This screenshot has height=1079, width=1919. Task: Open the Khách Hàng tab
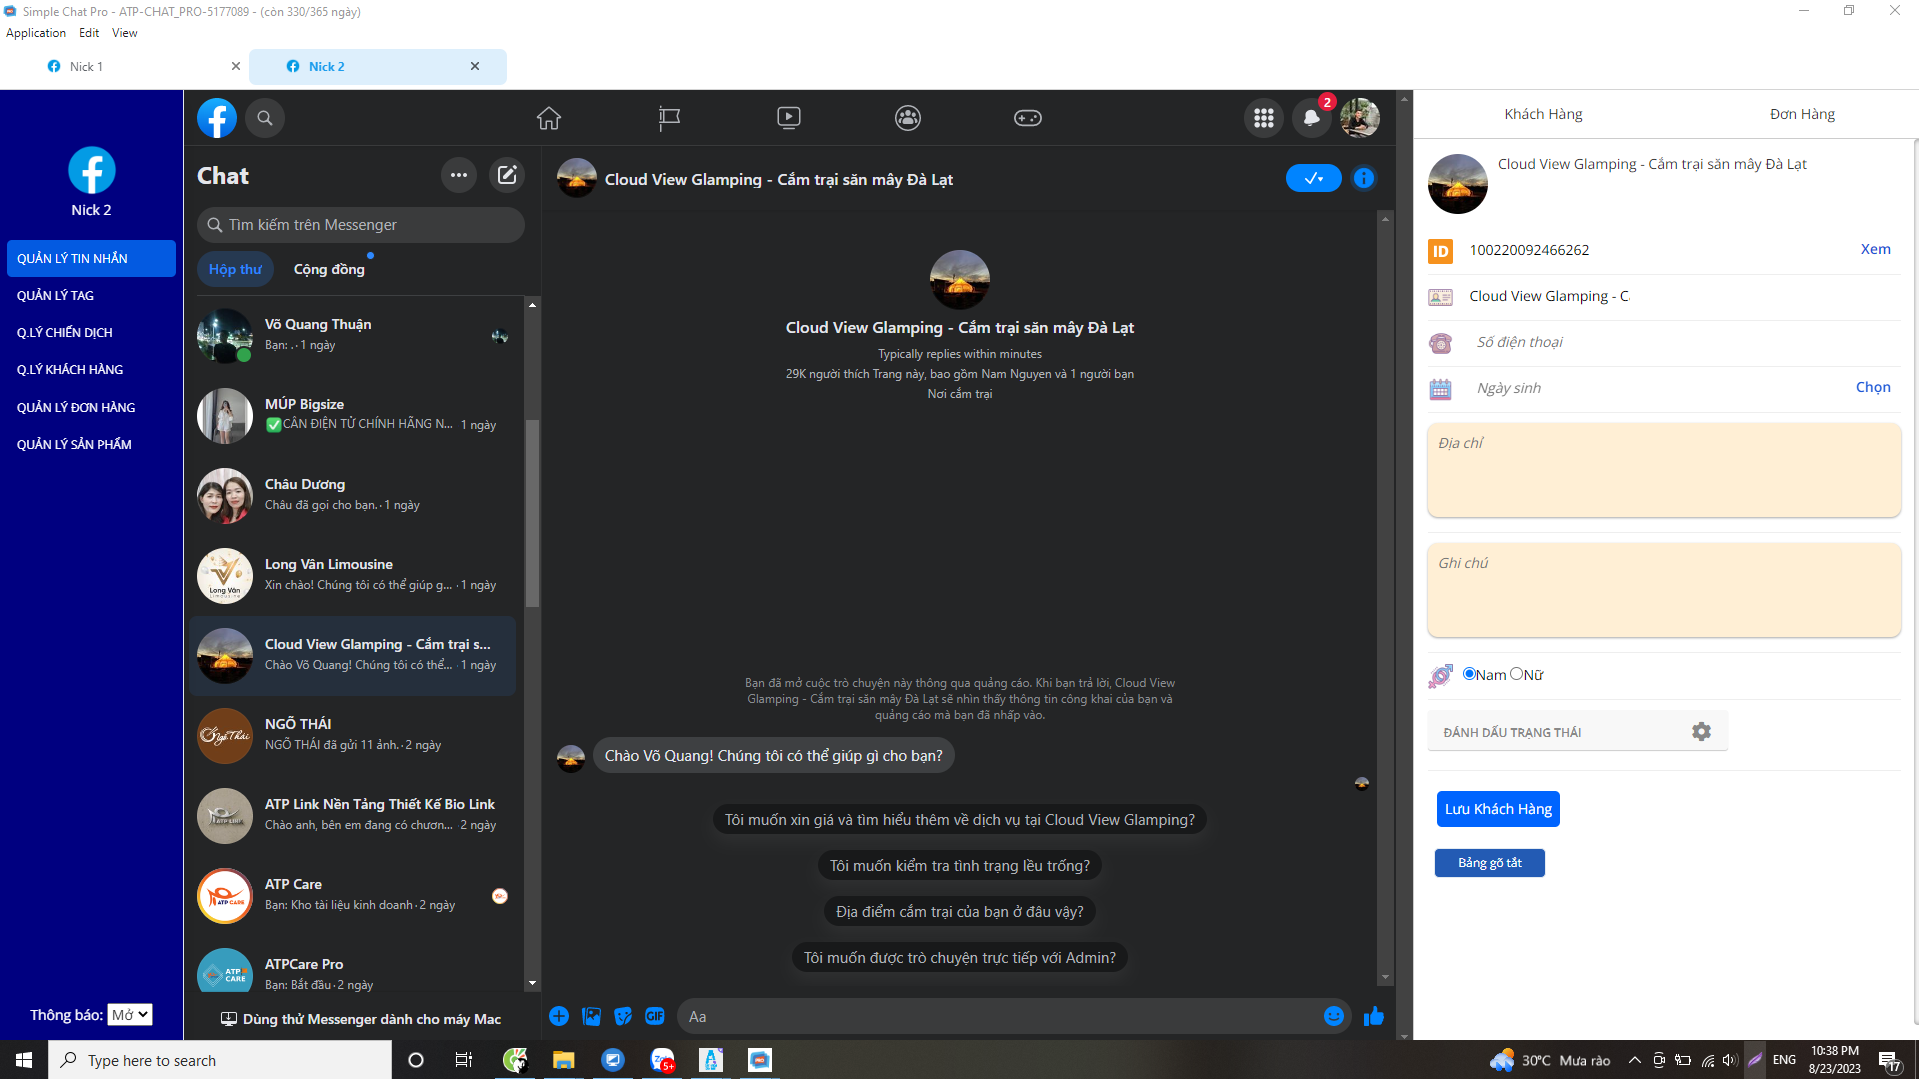coord(1543,114)
